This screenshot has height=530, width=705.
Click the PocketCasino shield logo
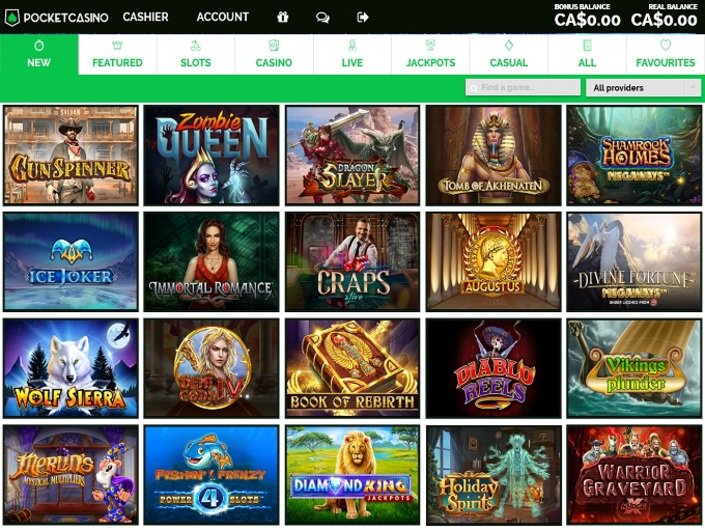pos(12,18)
